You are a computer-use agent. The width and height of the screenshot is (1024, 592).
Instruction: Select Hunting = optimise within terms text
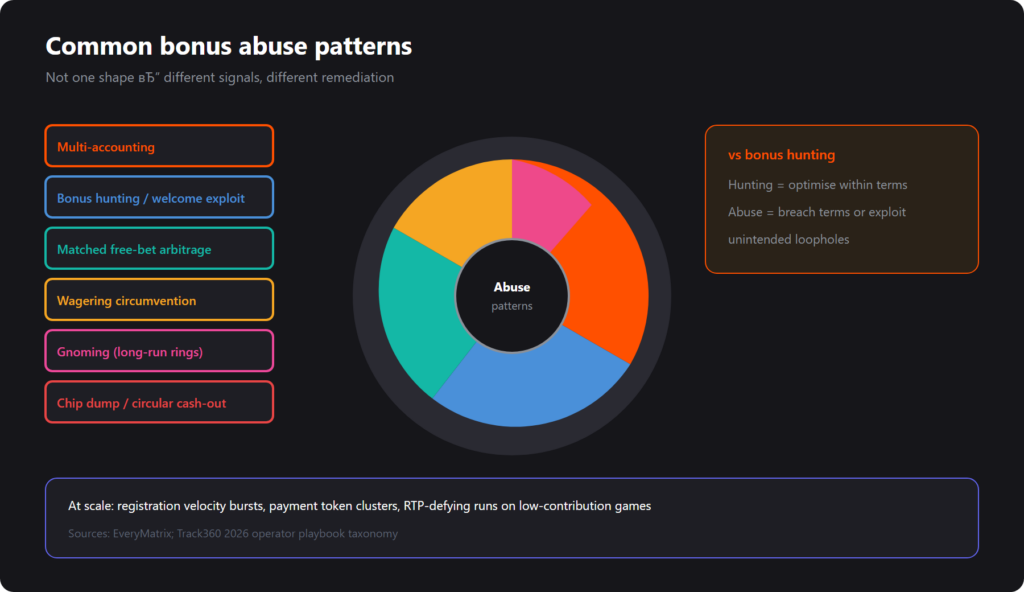click(818, 185)
